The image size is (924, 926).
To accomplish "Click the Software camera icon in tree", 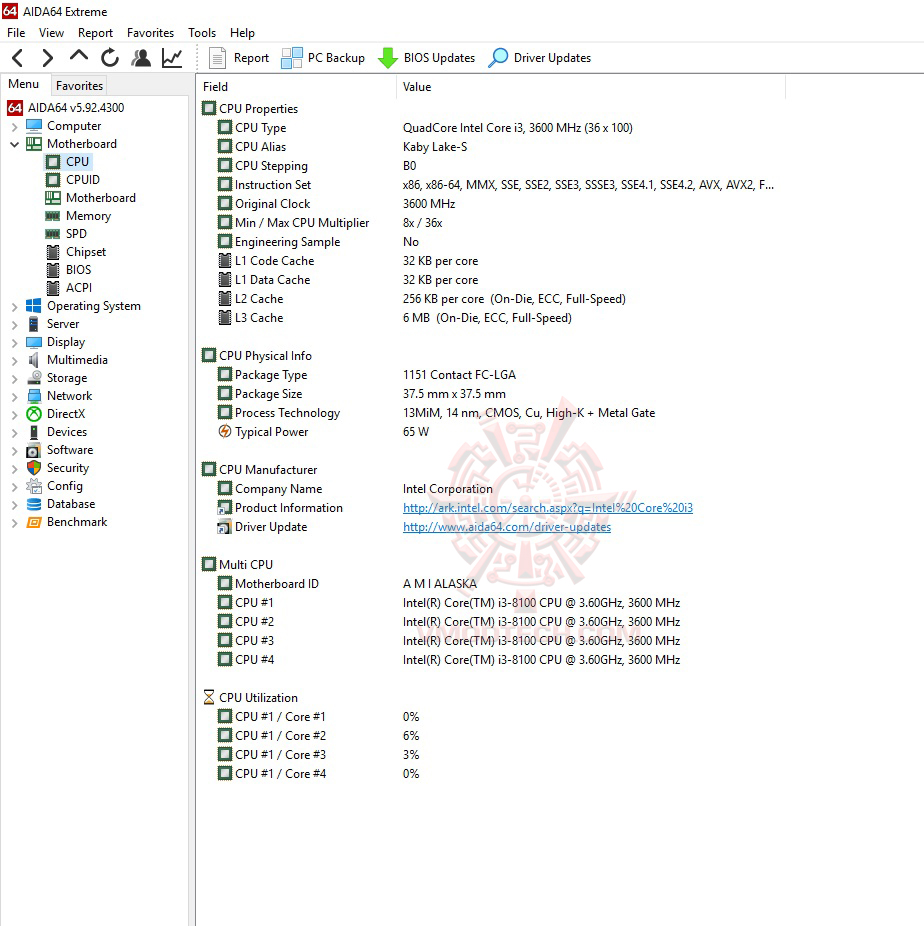I will pos(34,451).
